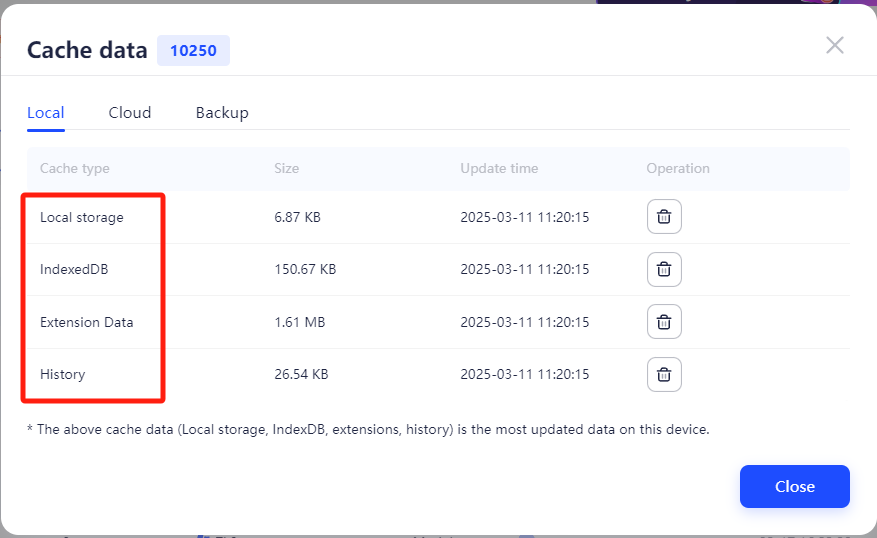The image size is (877, 538).
Task: Switch to the Backup tab
Action: click(x=222, y=113)
